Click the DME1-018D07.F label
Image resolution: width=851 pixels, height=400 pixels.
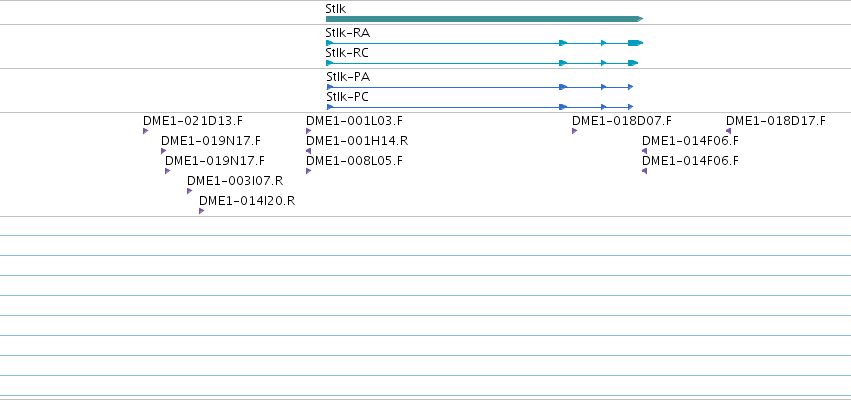click(622, 121)
